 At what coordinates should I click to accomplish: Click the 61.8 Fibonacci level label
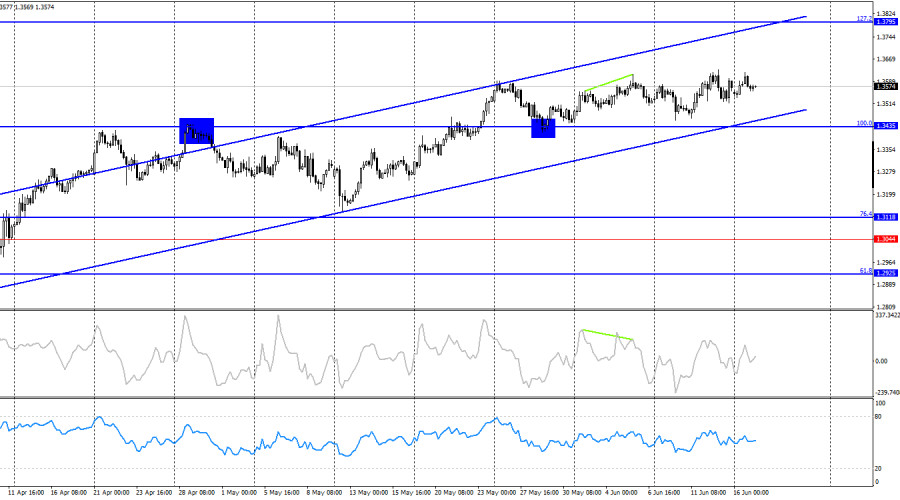click(x=866, y=270)
